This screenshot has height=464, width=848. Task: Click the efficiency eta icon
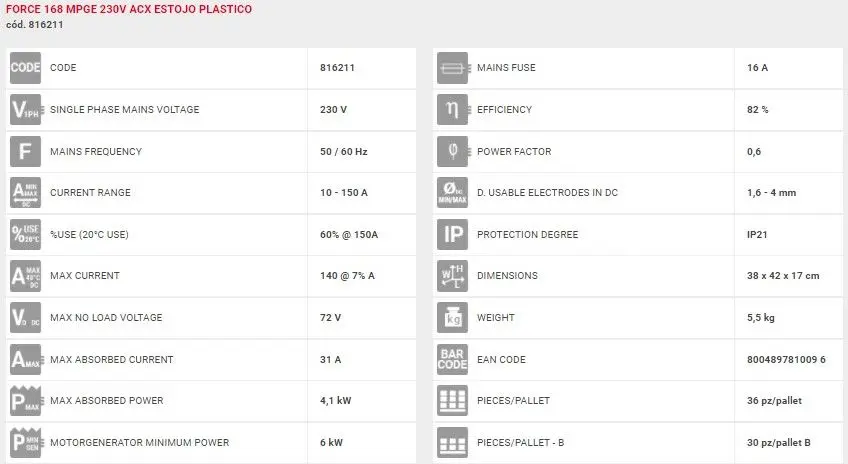coord(453,110)
